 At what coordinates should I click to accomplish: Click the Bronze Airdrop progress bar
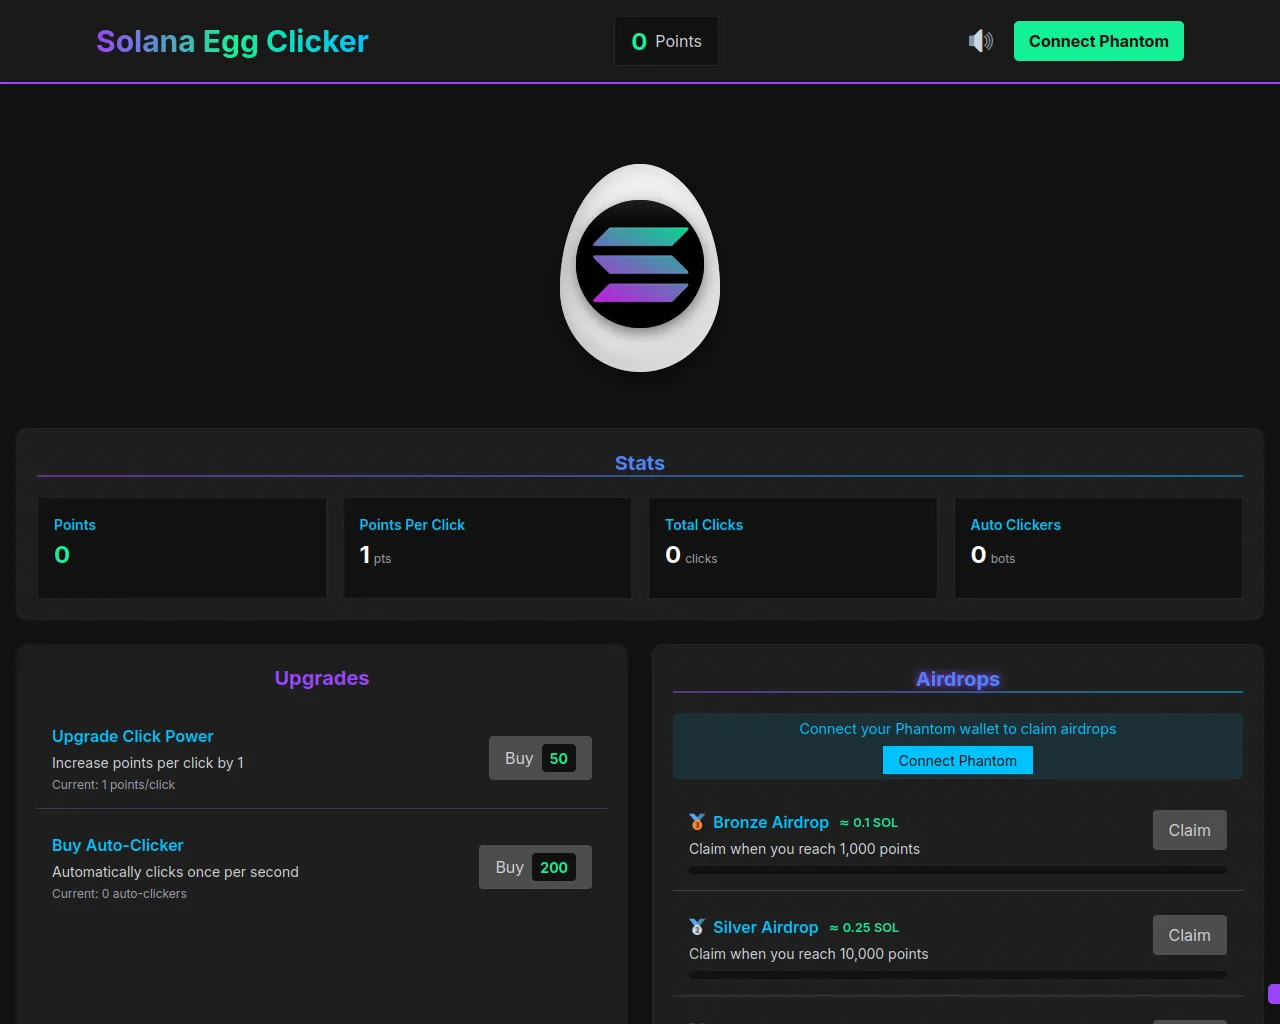958,870
